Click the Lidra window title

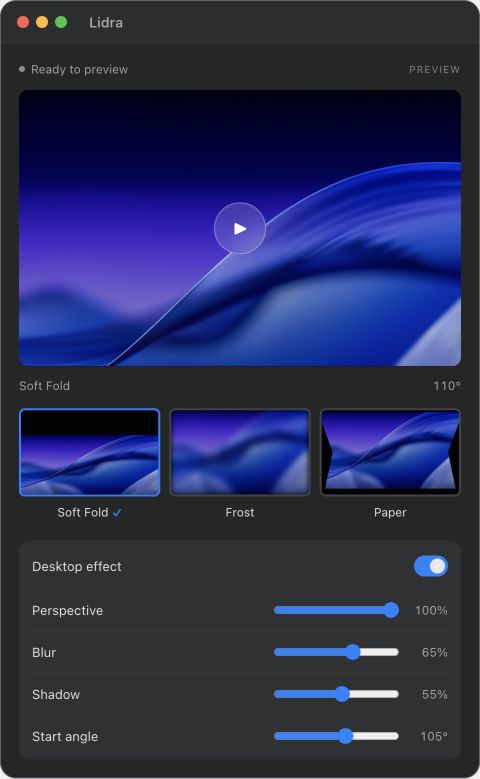click(106, 22)
